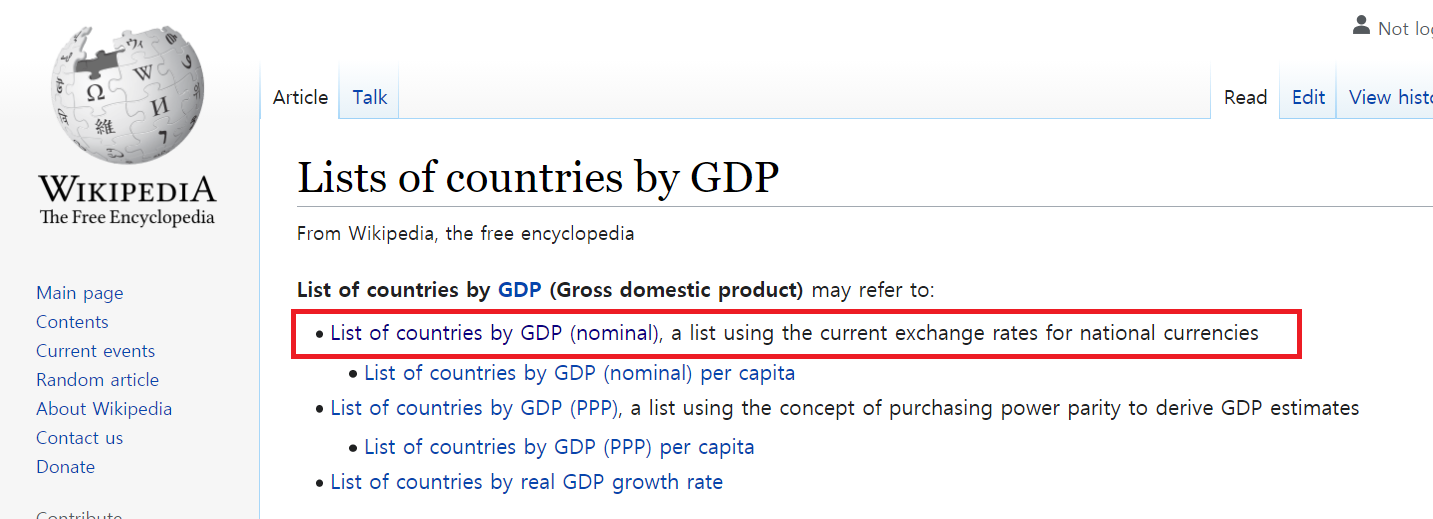Click Random article link
This screenshot has height=519, width=1433.
[97, 380]
